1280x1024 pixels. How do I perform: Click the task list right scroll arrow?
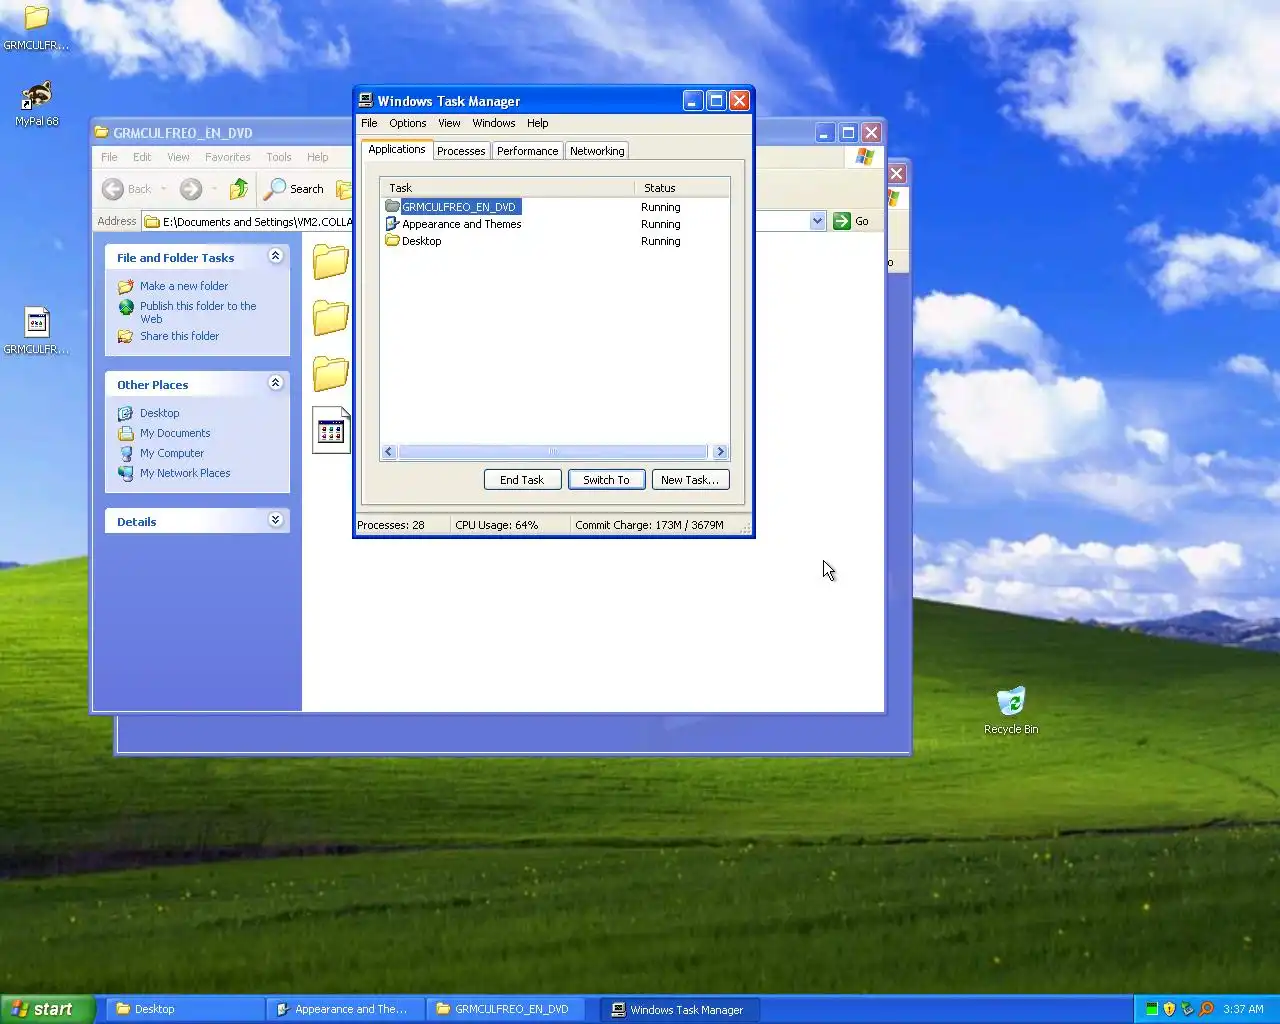coord(720,452)
